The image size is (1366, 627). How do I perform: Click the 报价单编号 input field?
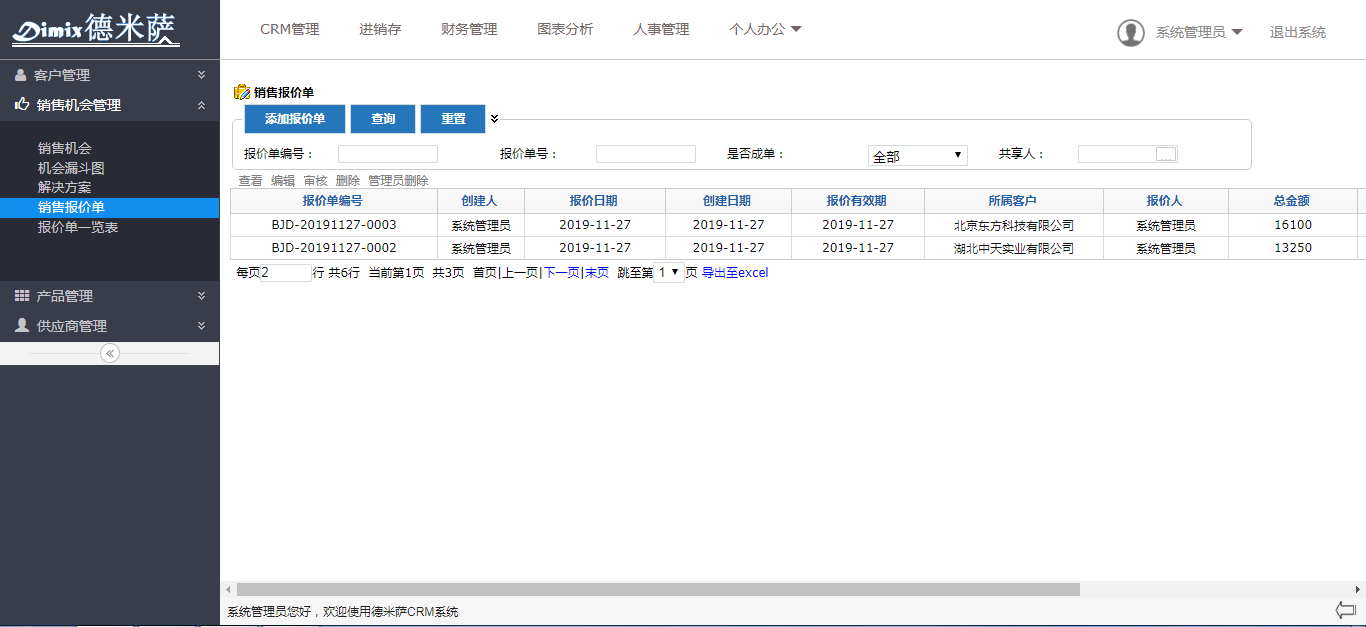388,154
